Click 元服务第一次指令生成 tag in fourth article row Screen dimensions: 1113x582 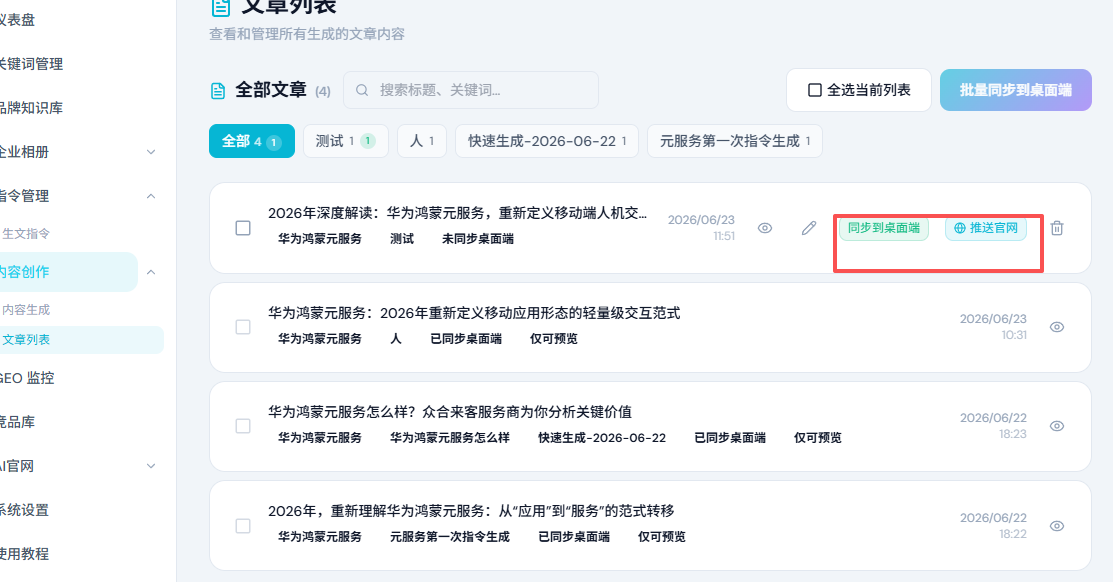pyautogui.click(x=449, y=537)
